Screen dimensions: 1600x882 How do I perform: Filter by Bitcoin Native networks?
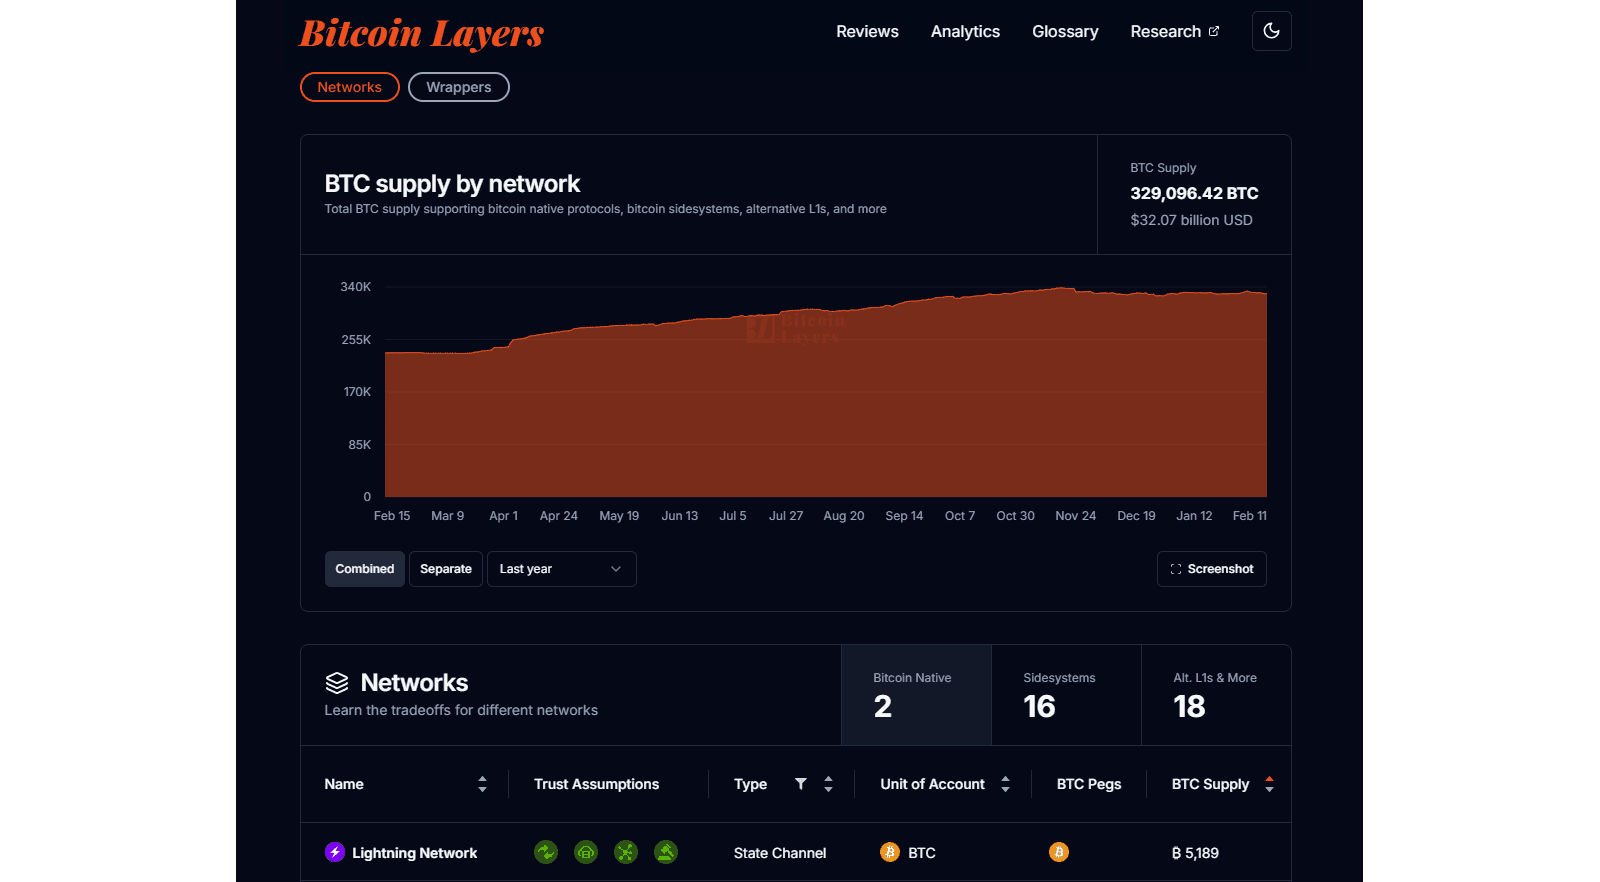coord(916,695)
